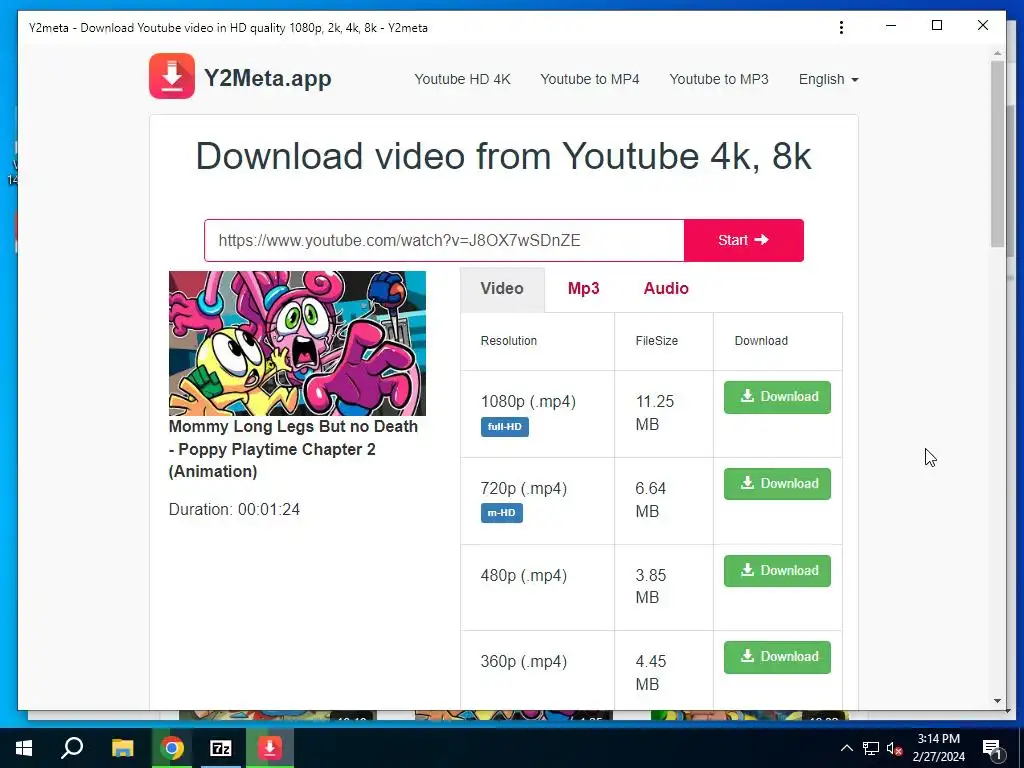The width and height of the screenshot is (1024, 768).
Task: Click the scrollbar down arrow
Action: point(997,701)
